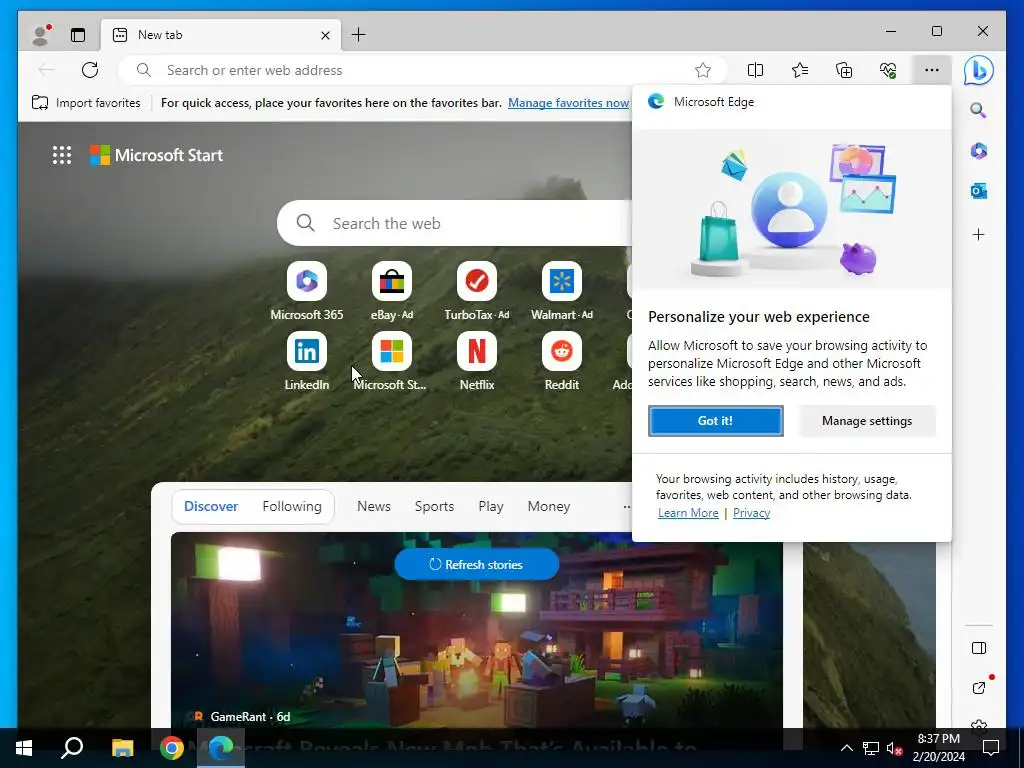Open the notification center icon
This screenshot has height=768, width=1024.
tap(991, 748)
